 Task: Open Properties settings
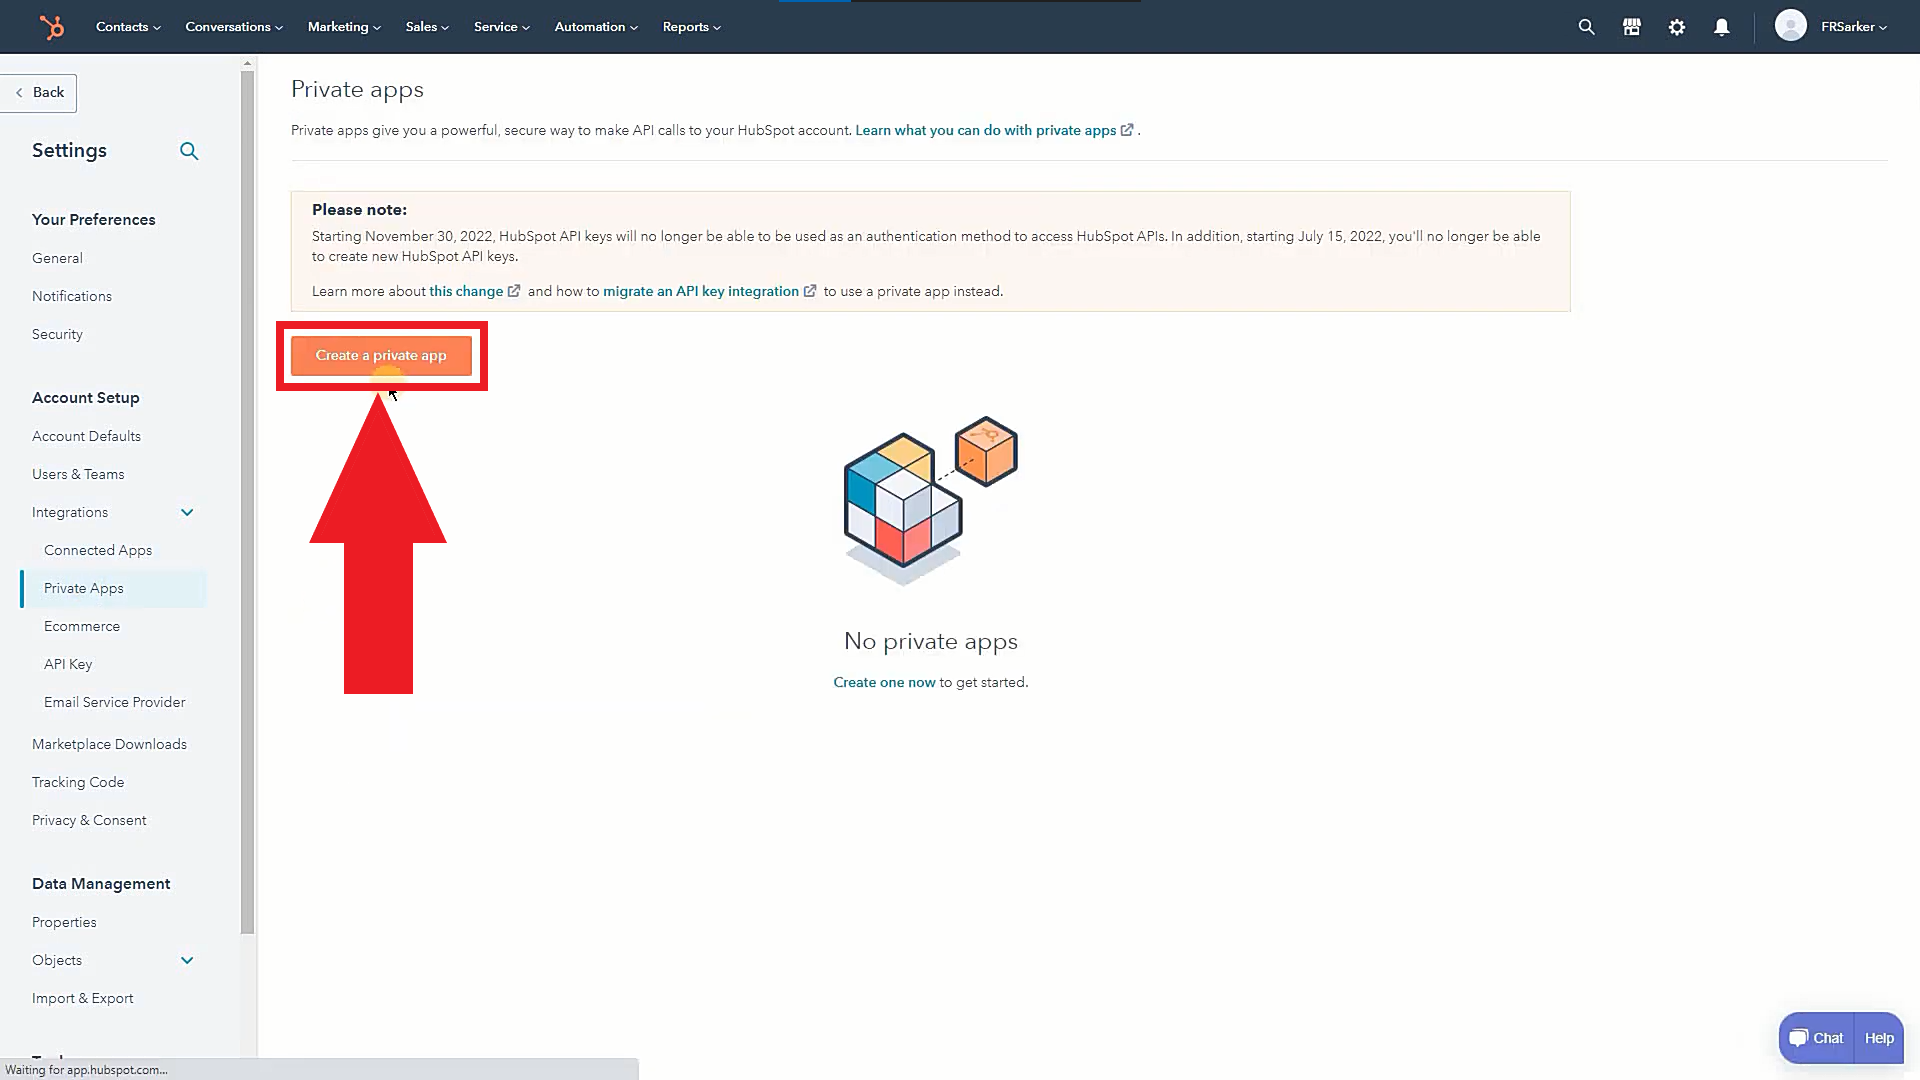pos(64,922)
